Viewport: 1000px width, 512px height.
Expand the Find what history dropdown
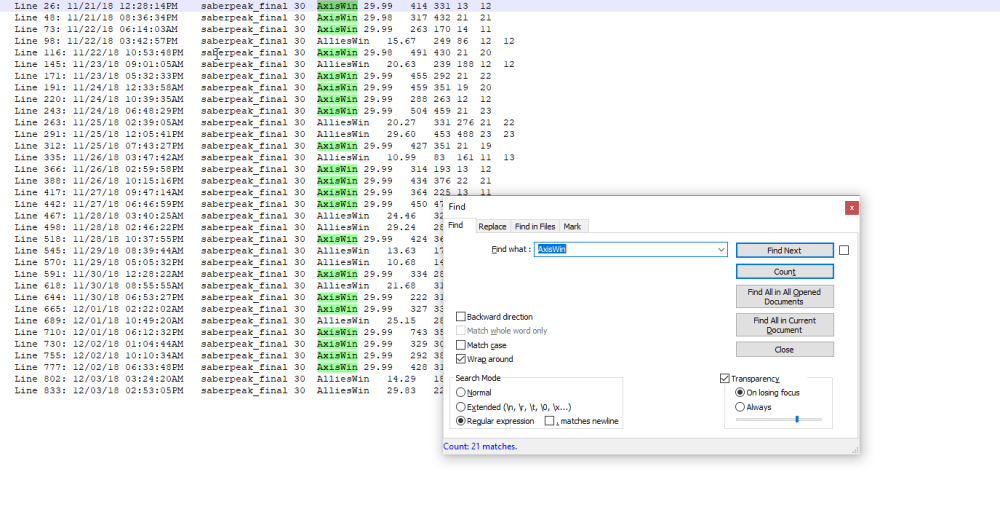(x=721, y=249)
